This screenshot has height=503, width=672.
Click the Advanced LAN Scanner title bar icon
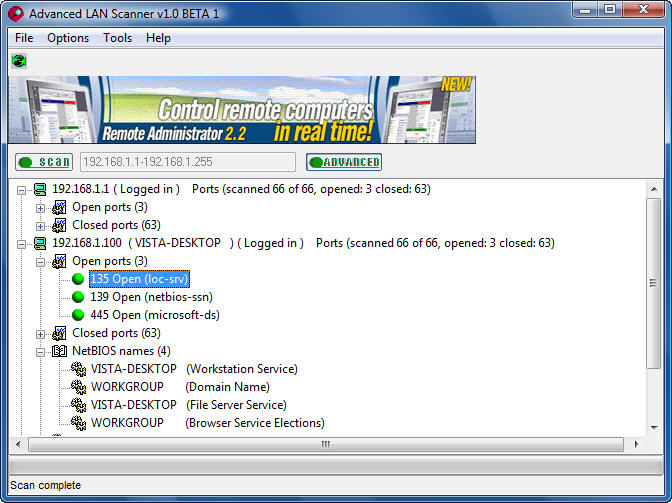click(x=15, y=13)
